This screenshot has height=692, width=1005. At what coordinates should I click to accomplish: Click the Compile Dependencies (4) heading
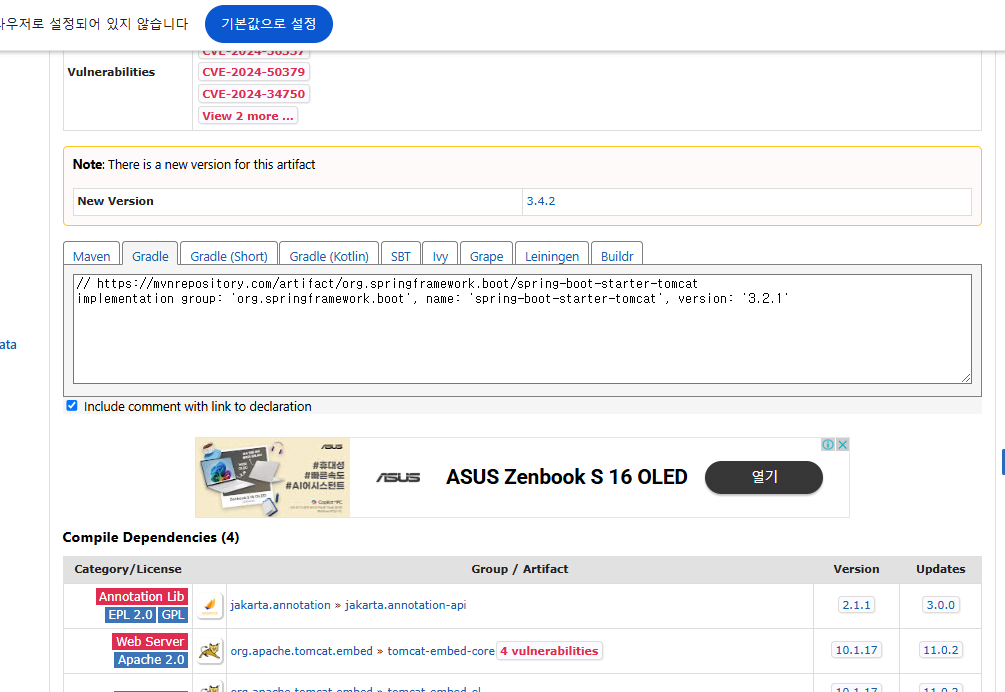click(x=151, y=537)
